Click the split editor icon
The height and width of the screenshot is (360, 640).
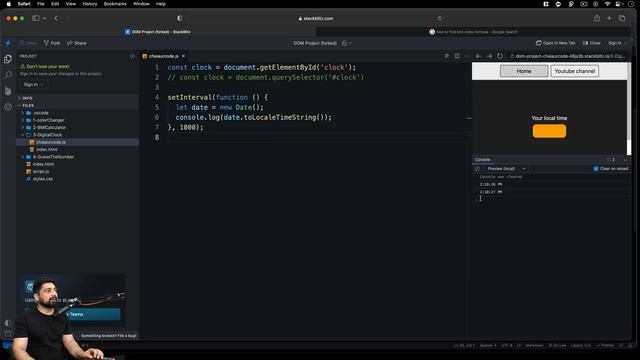pos(457,56)
